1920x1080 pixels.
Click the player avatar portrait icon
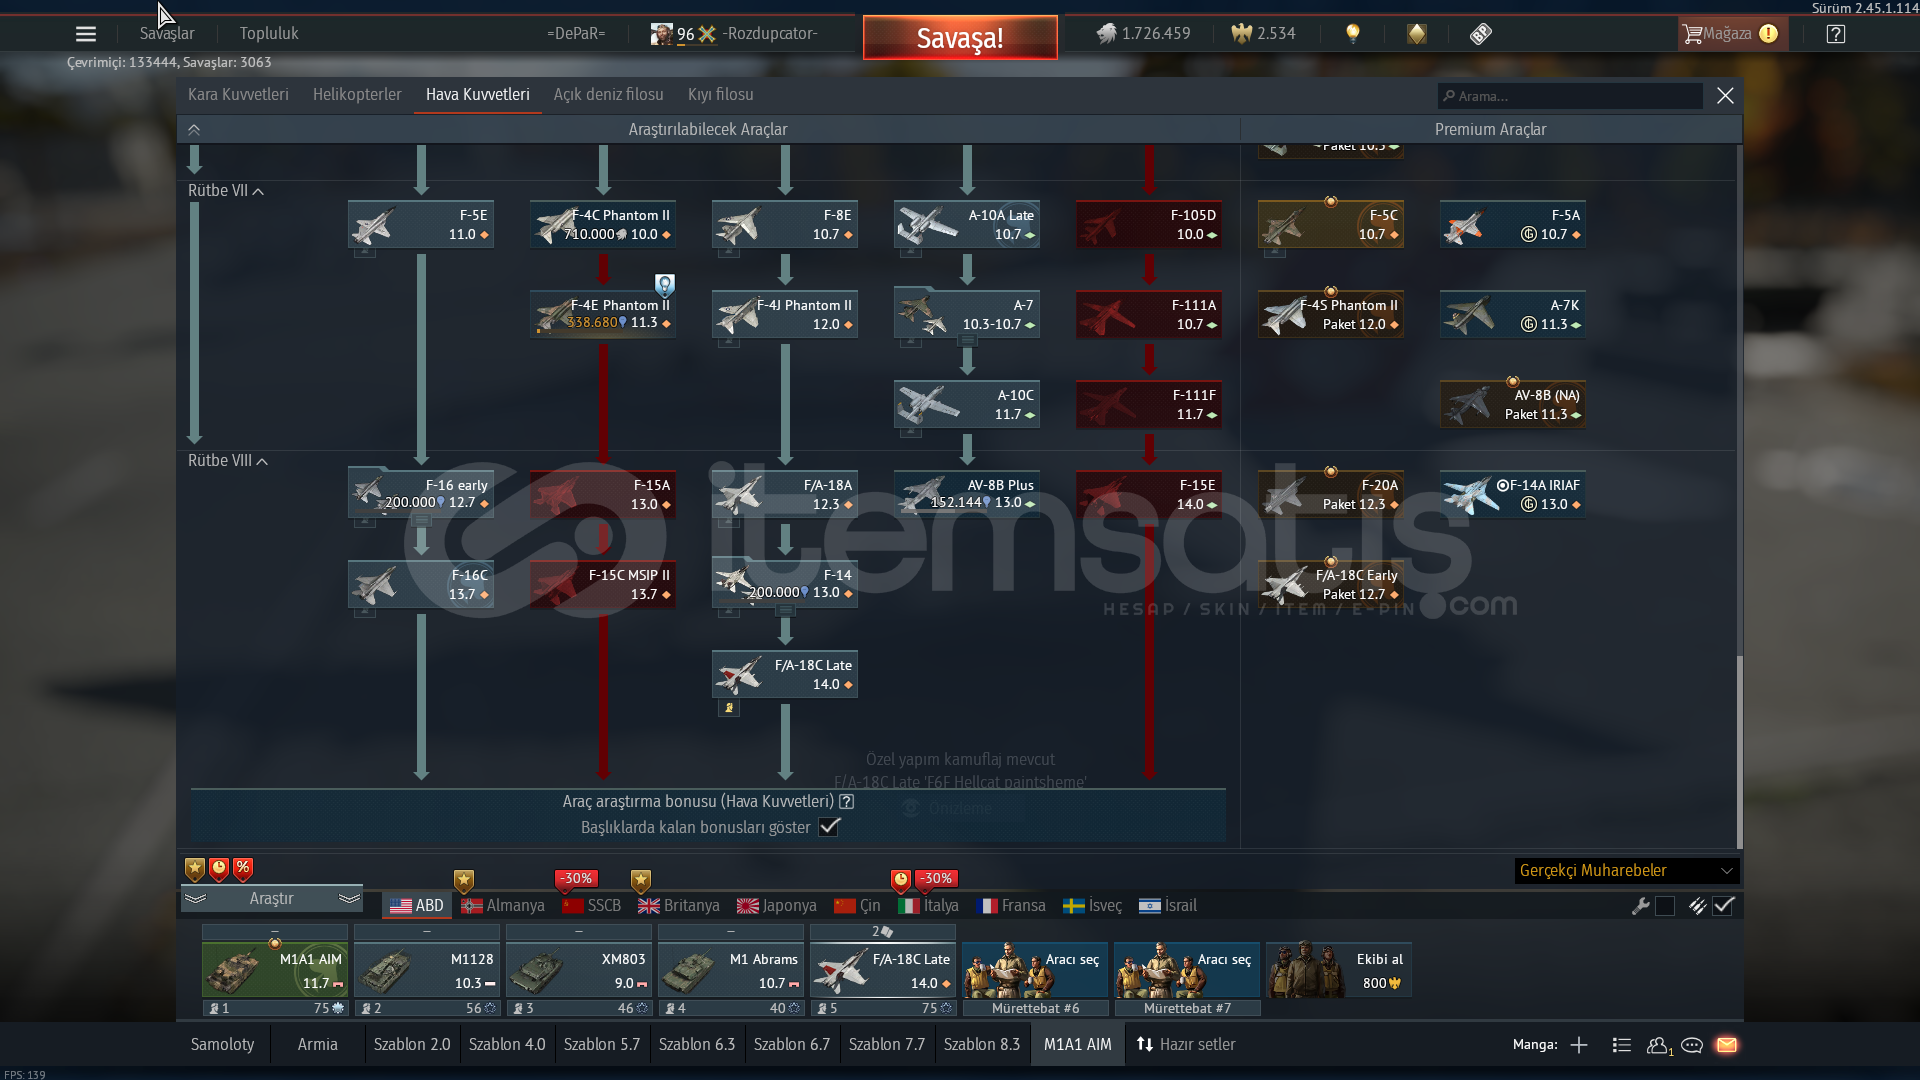point(661,34)
